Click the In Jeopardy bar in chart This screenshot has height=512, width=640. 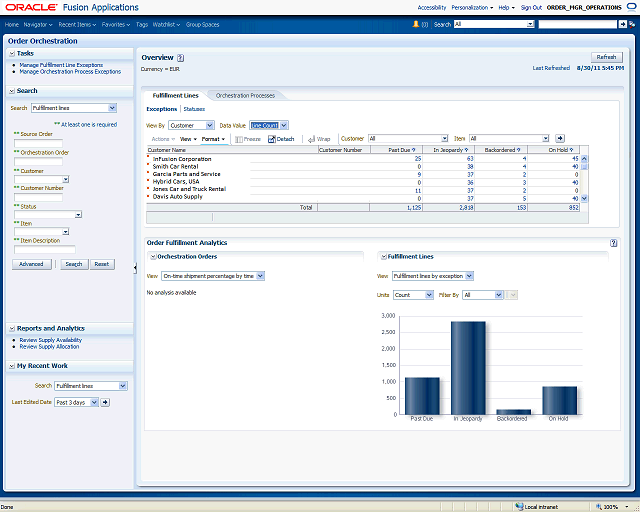tap(467, 366)
